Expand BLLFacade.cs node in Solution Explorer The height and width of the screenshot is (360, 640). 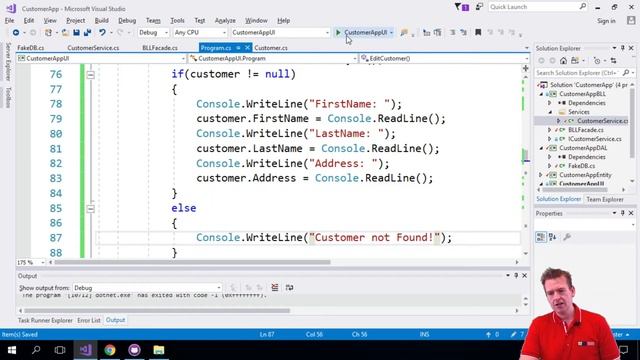[549, 130]
